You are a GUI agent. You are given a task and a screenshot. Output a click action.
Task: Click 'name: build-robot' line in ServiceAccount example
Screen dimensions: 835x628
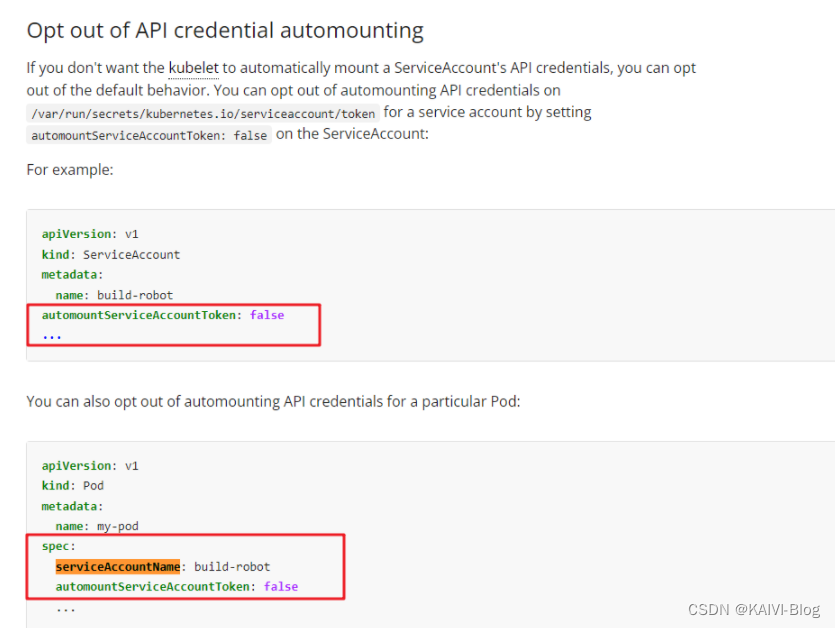click(114, 295)
